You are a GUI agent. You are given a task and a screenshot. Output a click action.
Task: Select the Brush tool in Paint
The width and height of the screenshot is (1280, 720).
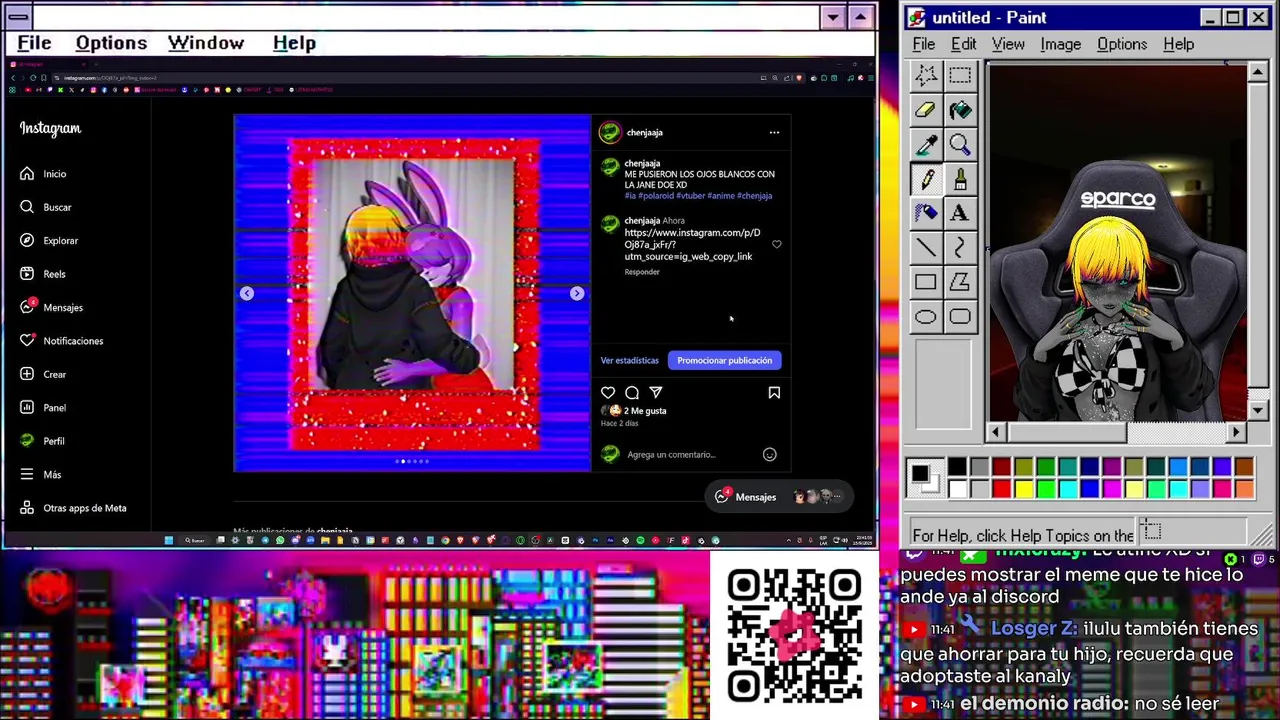click(x=960, y=179)
